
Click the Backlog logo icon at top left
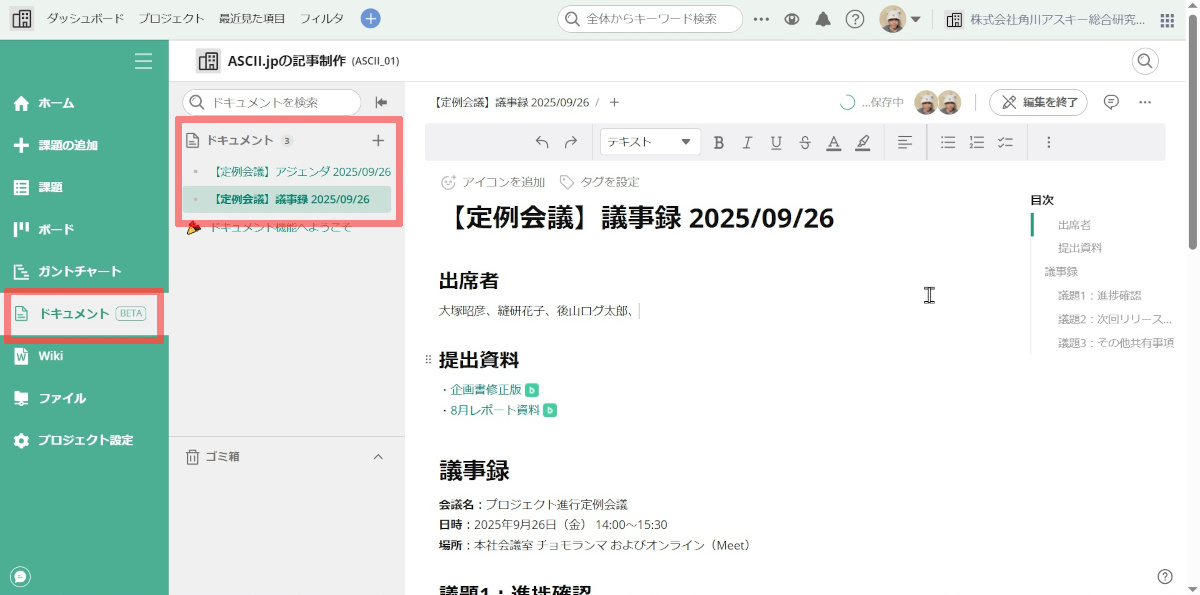coord(22,19)
